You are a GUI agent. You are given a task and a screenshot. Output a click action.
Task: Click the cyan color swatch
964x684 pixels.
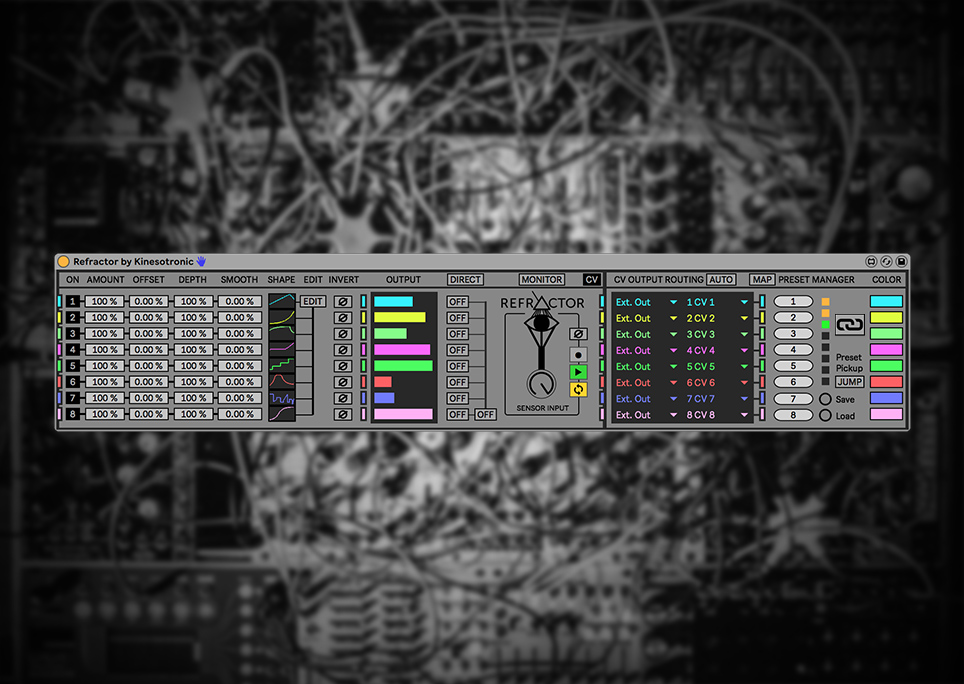886,301
